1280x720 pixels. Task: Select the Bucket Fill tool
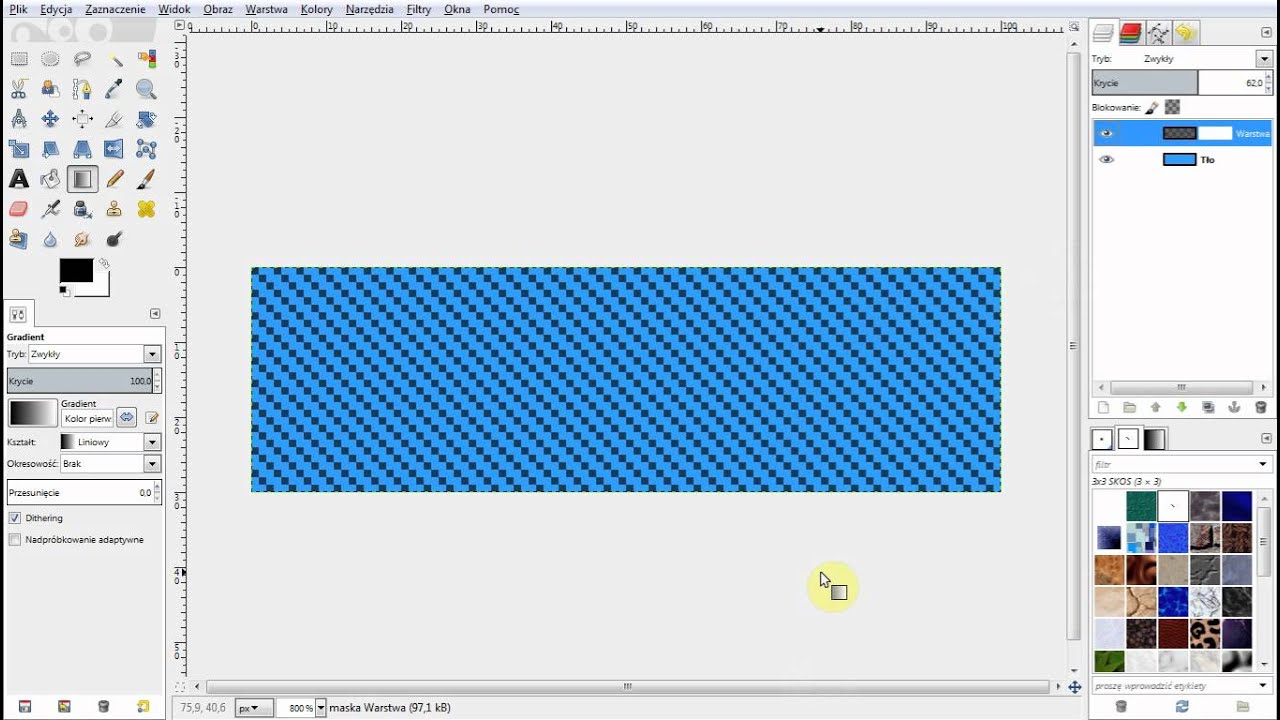pyautogui.click(x=50, y=179)
